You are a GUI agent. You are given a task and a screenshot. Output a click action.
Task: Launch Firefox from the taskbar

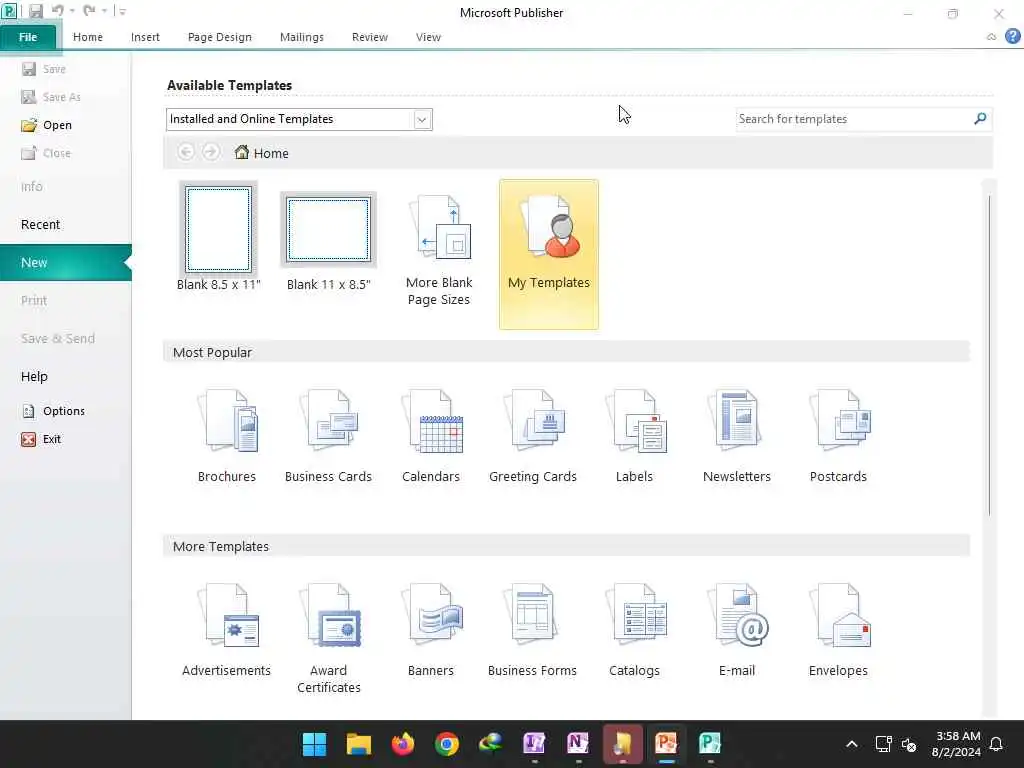point(403,744)
